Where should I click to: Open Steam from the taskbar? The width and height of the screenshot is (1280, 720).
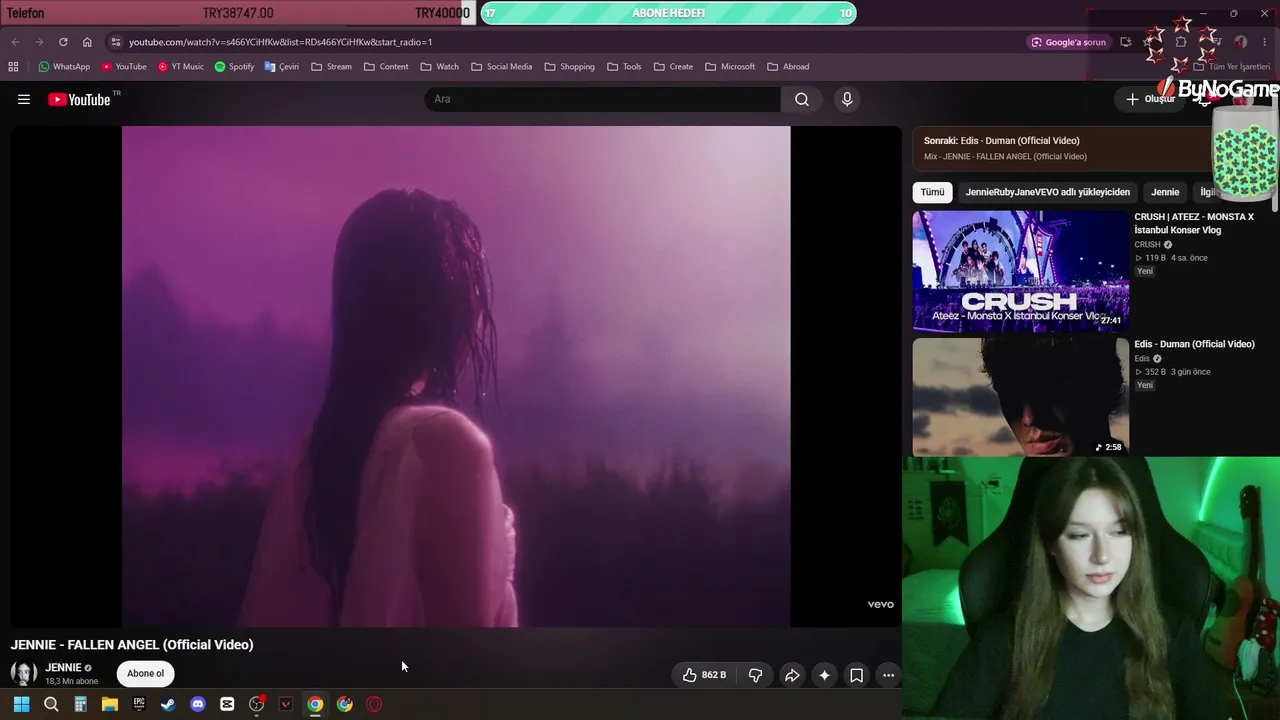point(168,704)
